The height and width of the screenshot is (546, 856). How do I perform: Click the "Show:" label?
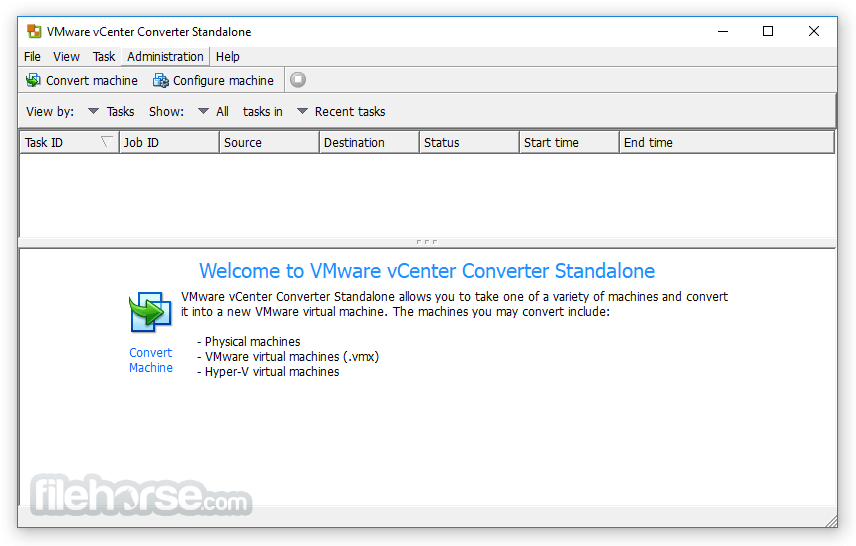[167, 111]
